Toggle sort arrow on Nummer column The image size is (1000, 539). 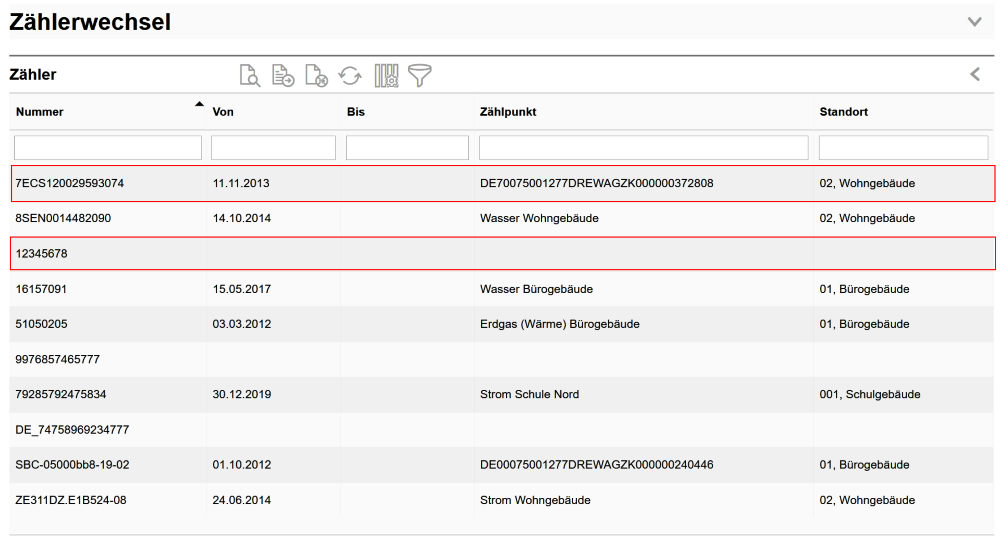198,105
